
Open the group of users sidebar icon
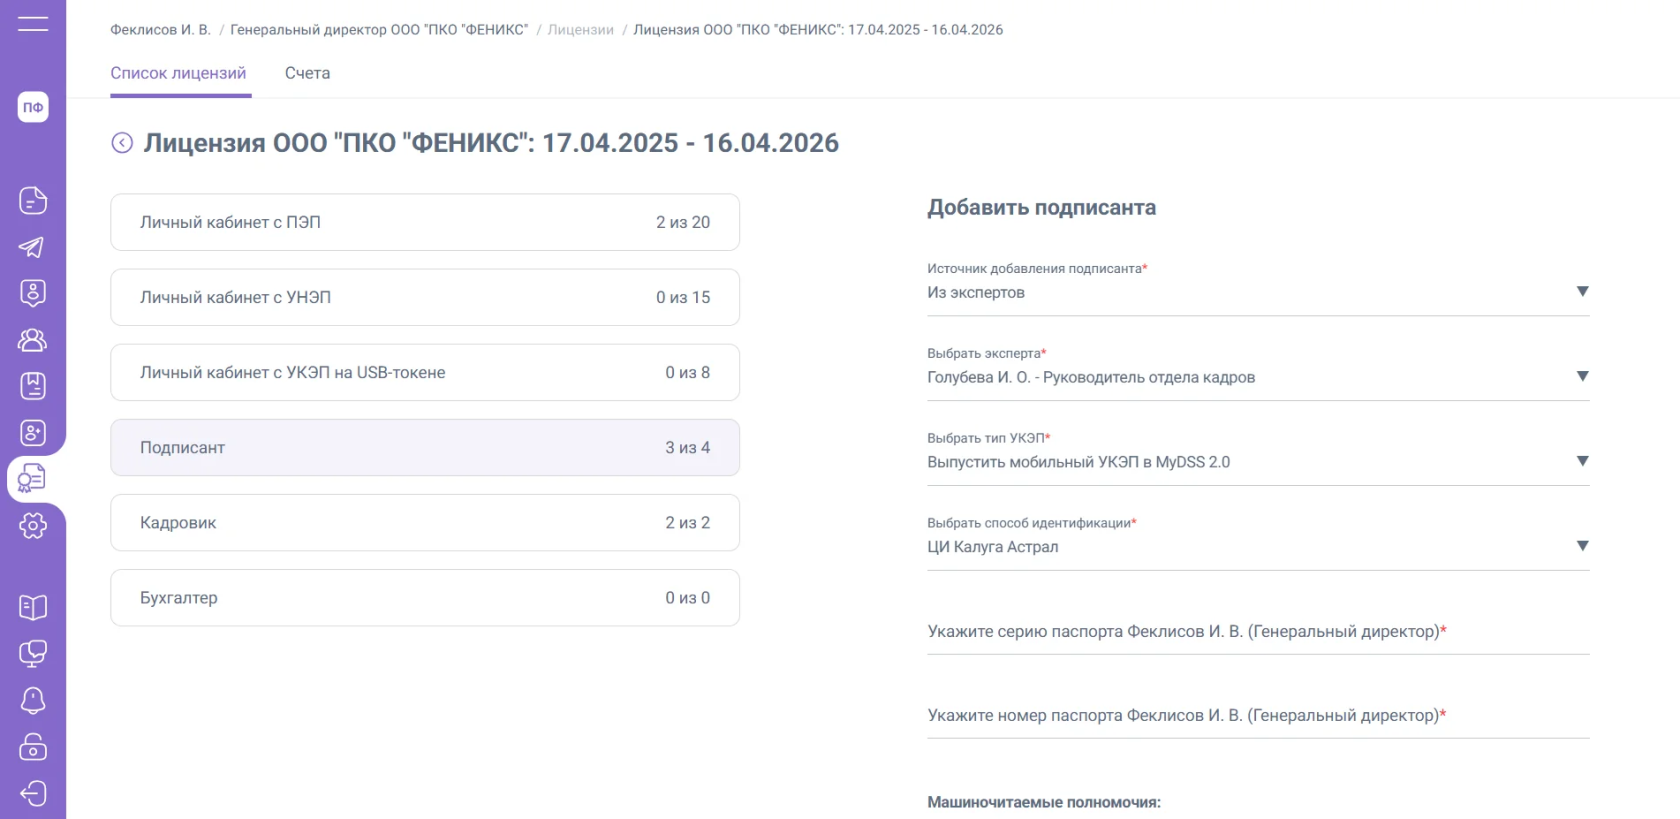coord(32,340)
